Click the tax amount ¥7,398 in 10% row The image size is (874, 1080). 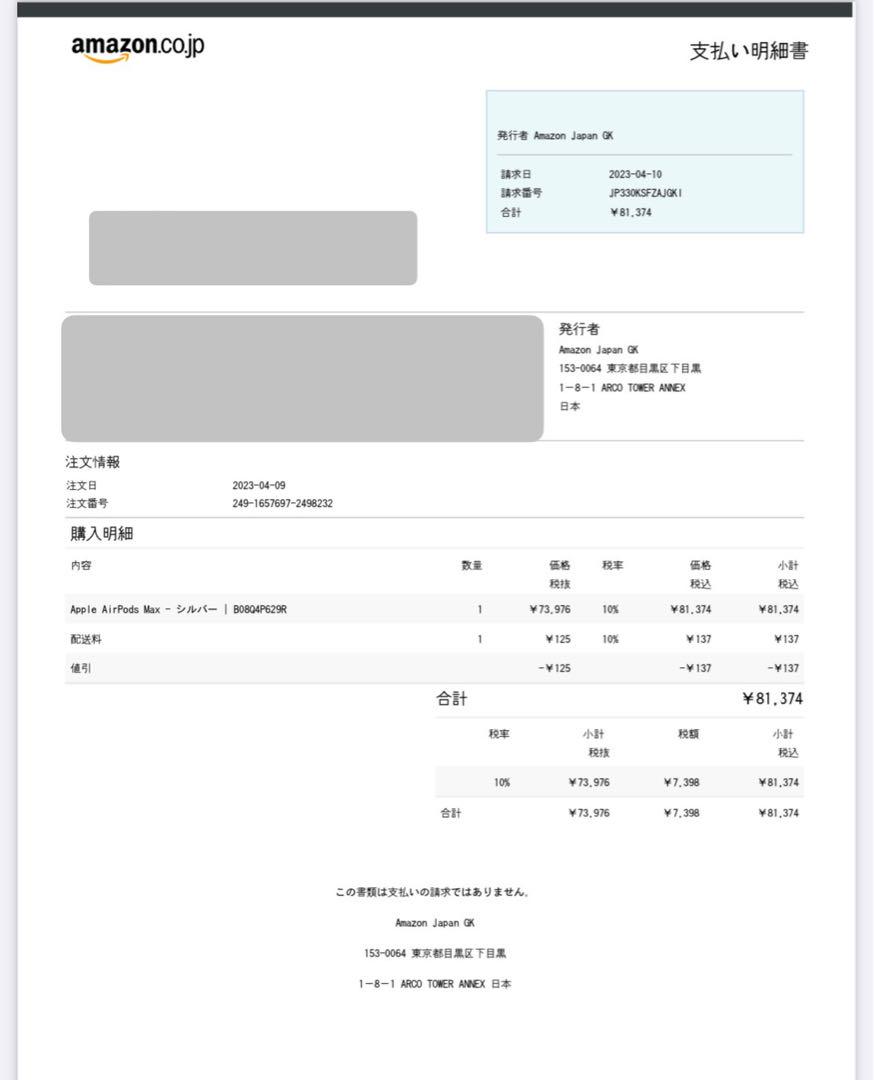(680, 783)
